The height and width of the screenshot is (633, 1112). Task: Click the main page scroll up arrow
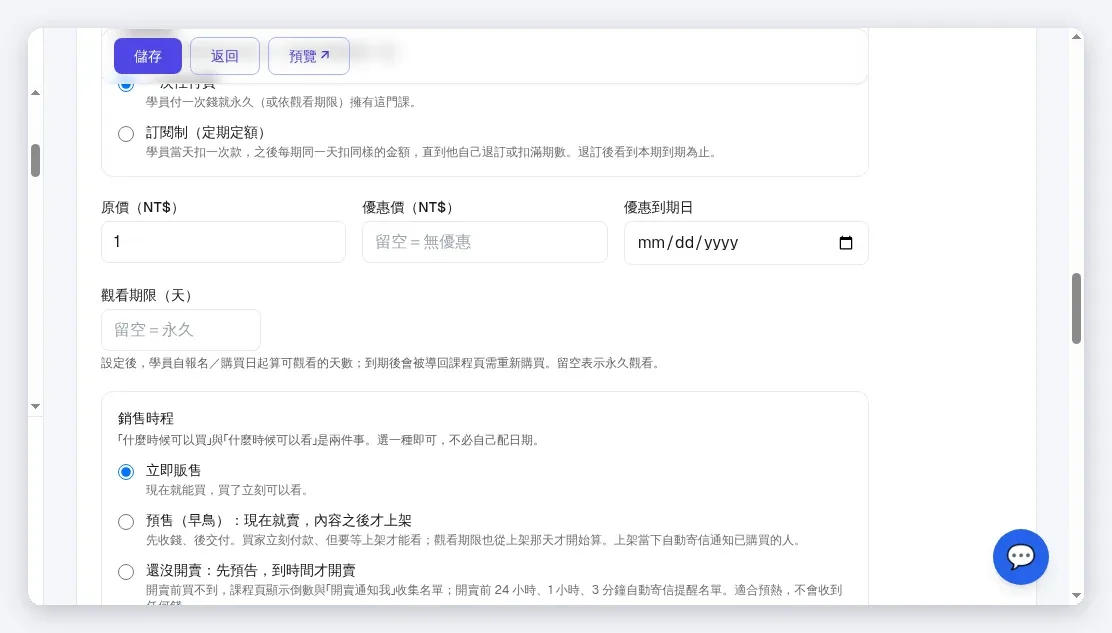[x=1077, y=37]
